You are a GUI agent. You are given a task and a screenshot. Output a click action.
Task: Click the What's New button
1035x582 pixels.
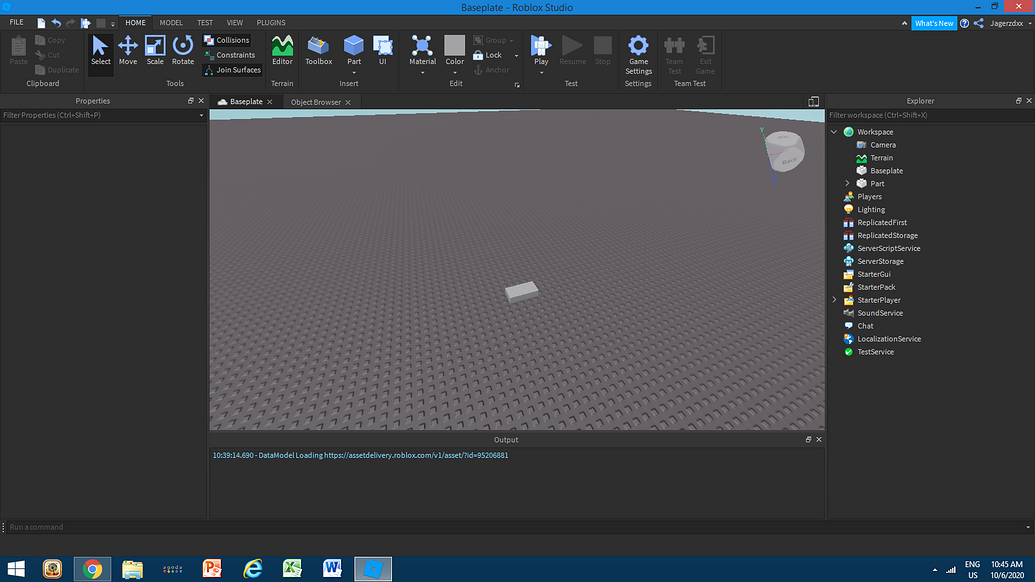coord(933,22)
